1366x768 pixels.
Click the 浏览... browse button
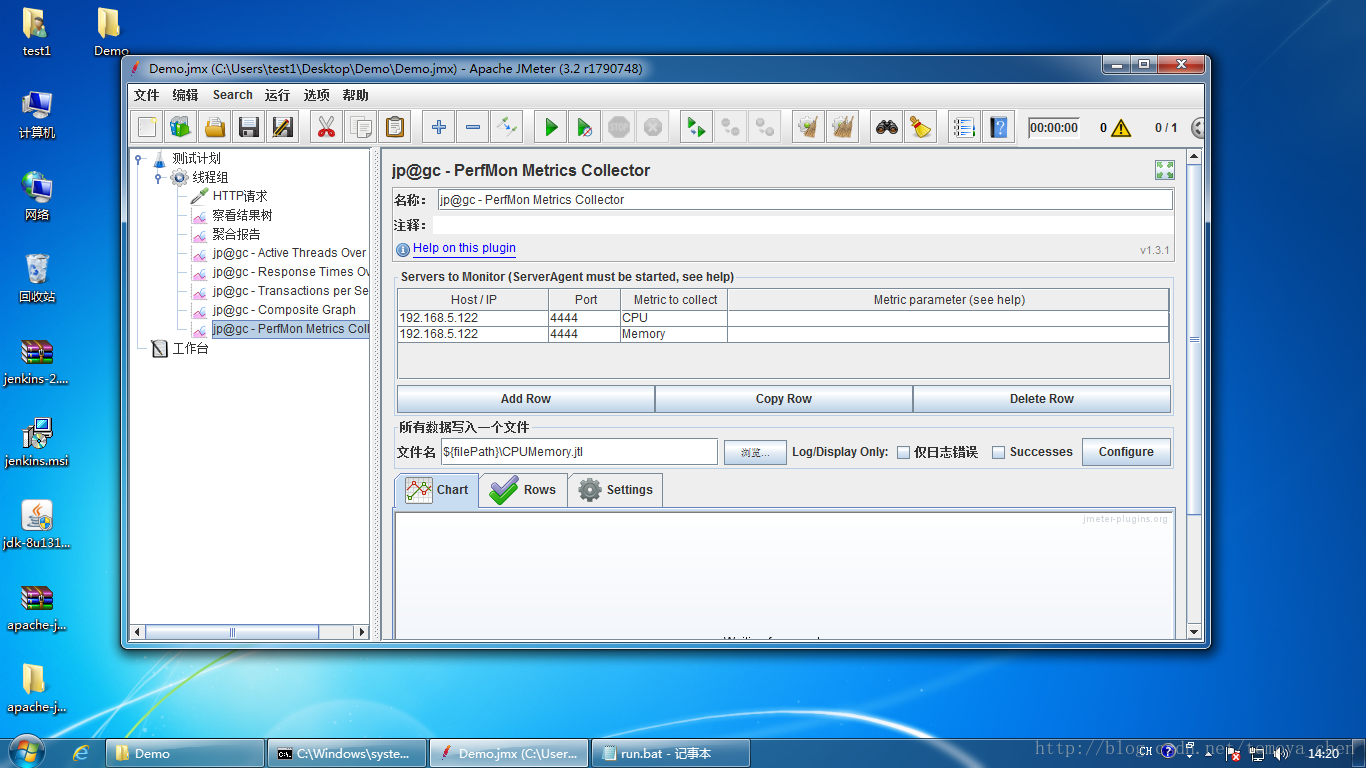[755, 453]
